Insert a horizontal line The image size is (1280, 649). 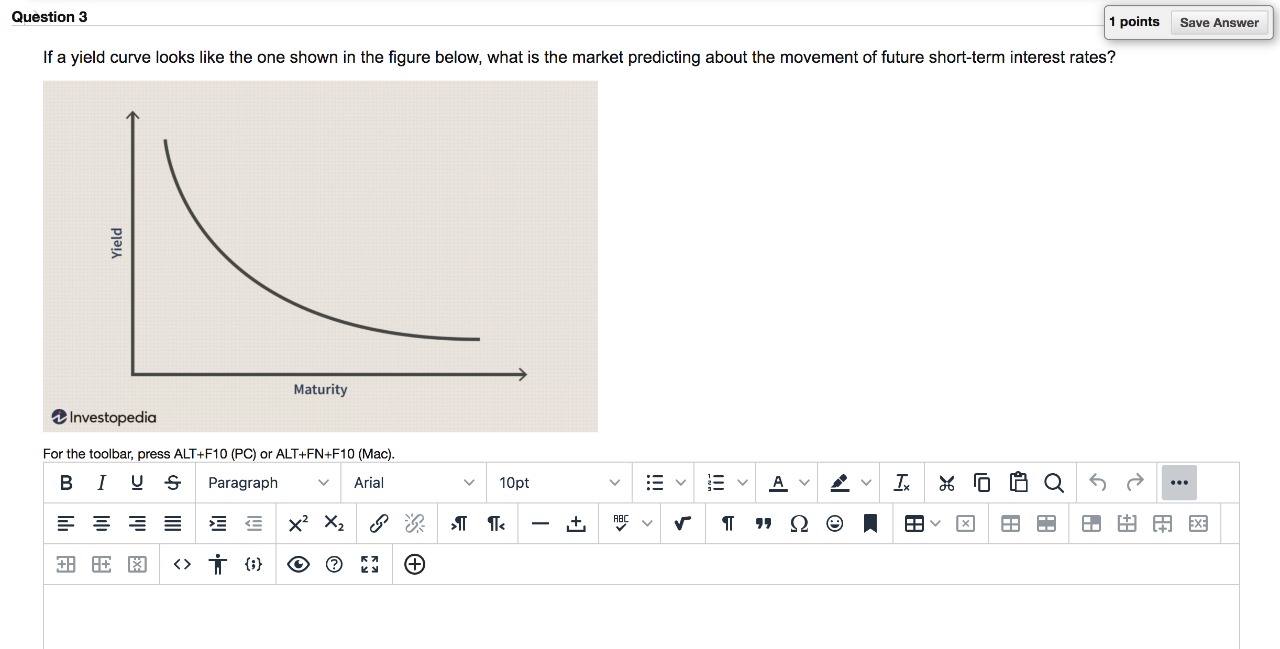click(541, 523)
